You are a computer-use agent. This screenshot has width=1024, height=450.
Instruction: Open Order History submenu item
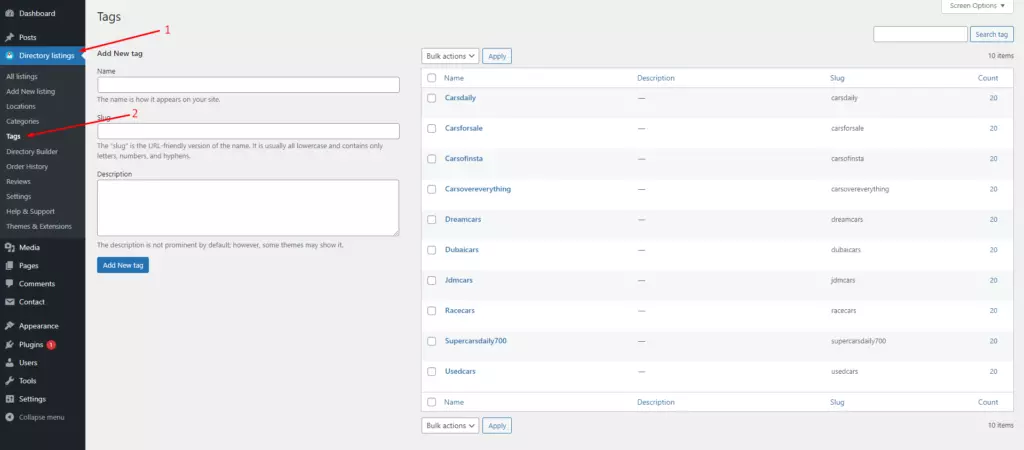click(x=27, y=167)
